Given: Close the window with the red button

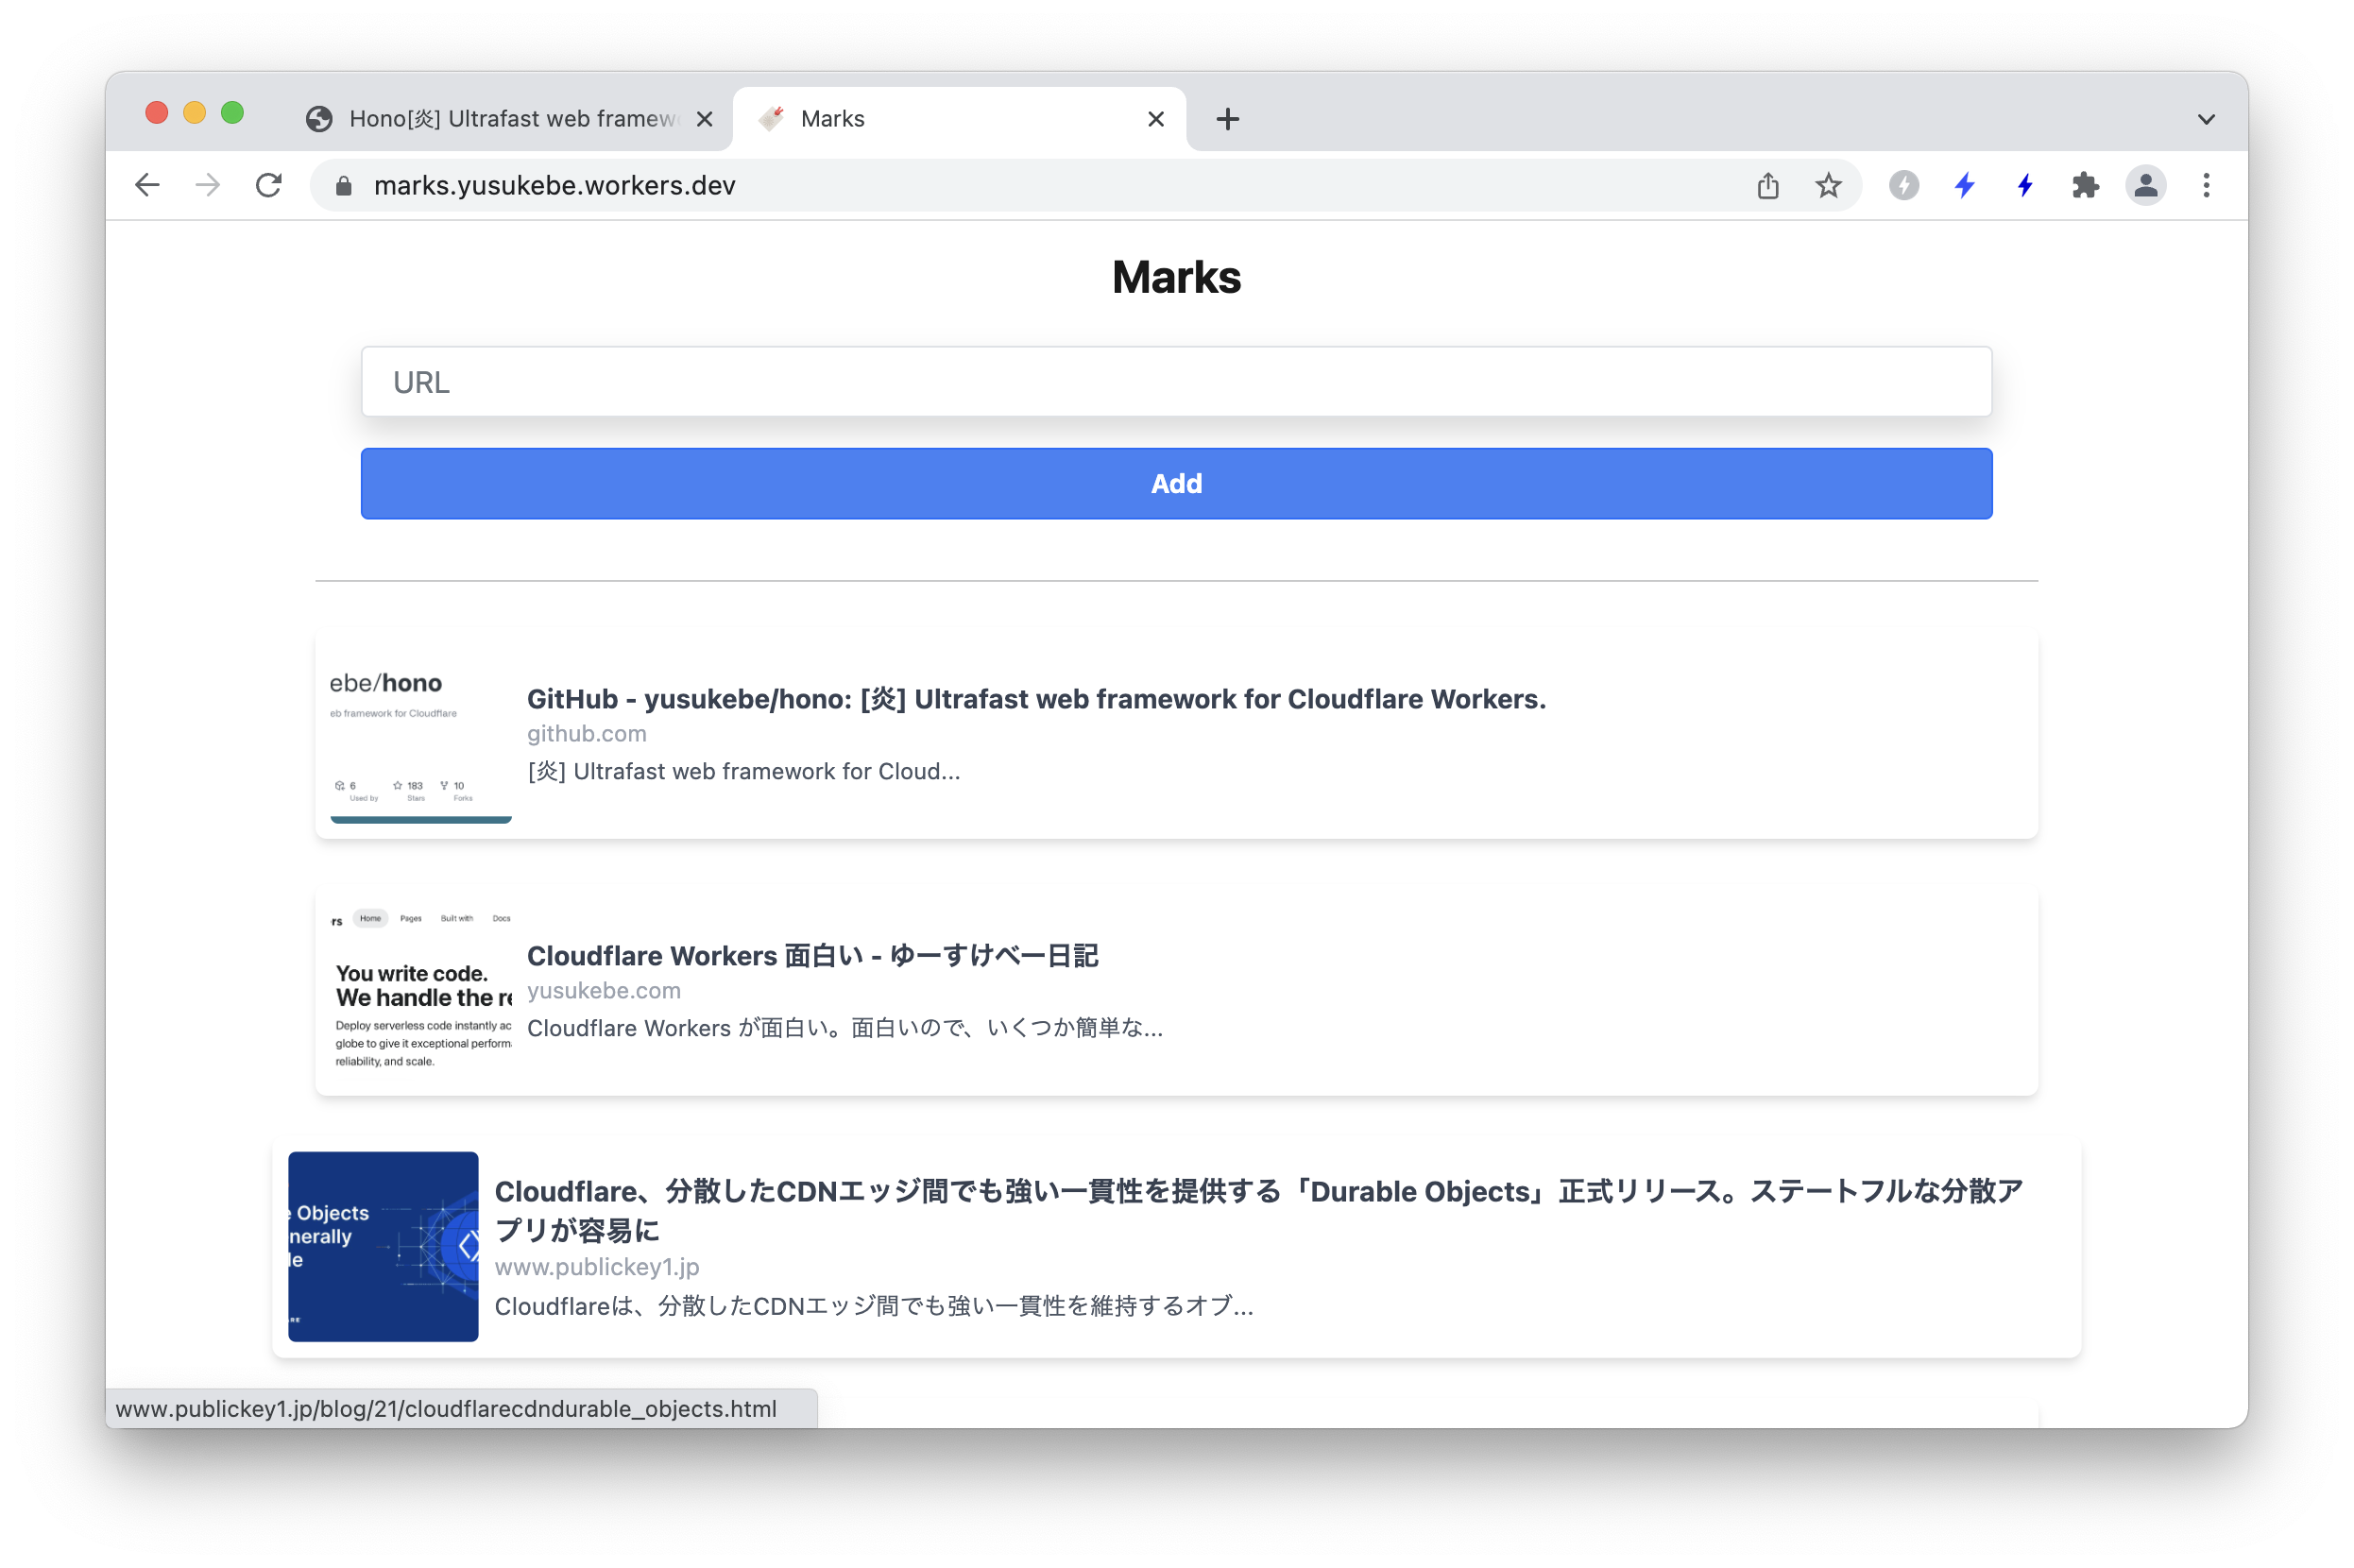Looking at the screenshot, I should point(157,113).
